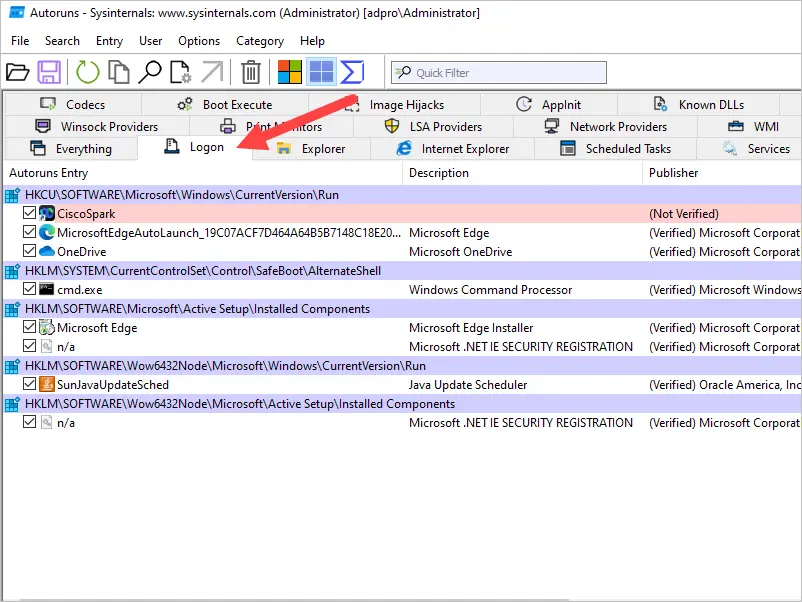Open the File menu
The image size is (802, 602).
click(20, 41)
